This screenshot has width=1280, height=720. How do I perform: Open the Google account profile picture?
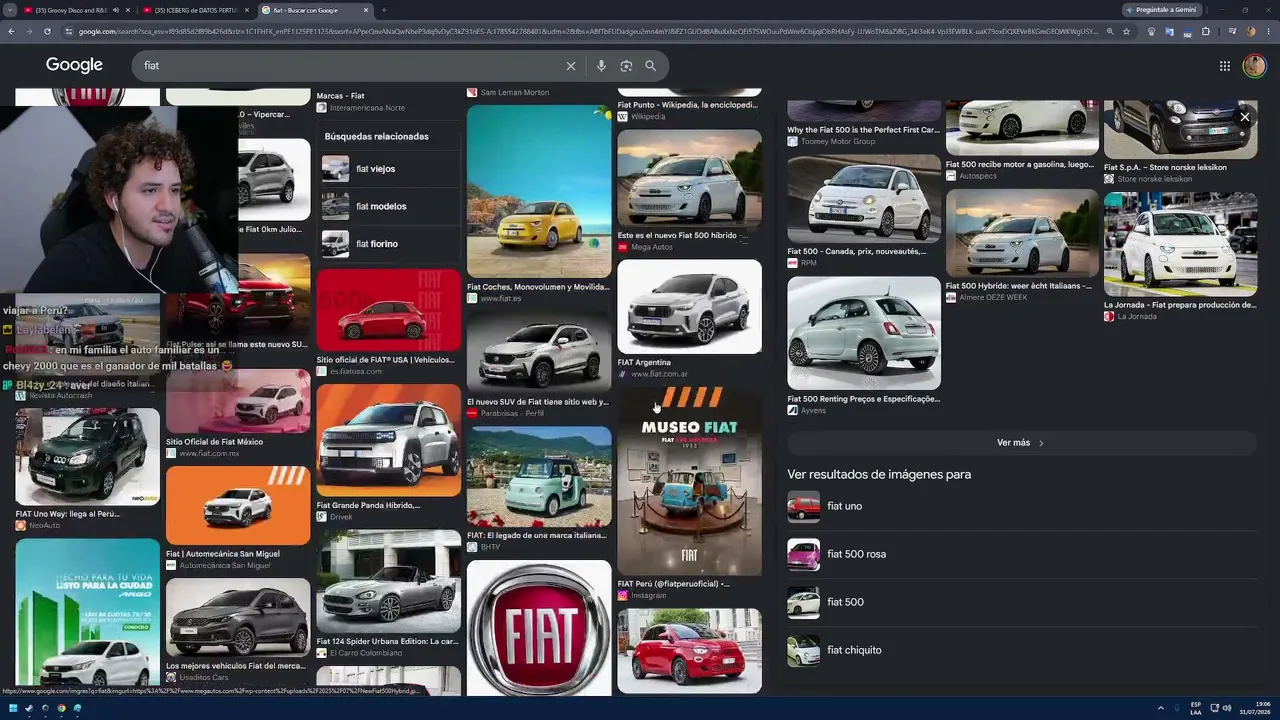(x=1254, y=66)
